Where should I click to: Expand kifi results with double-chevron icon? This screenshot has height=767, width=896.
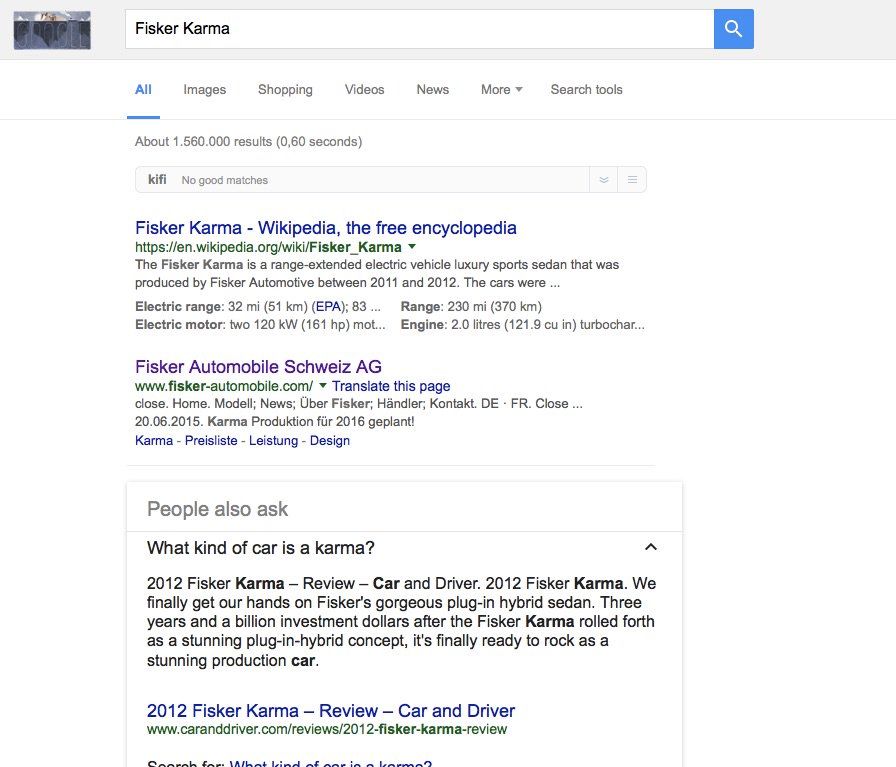[603, 180]
